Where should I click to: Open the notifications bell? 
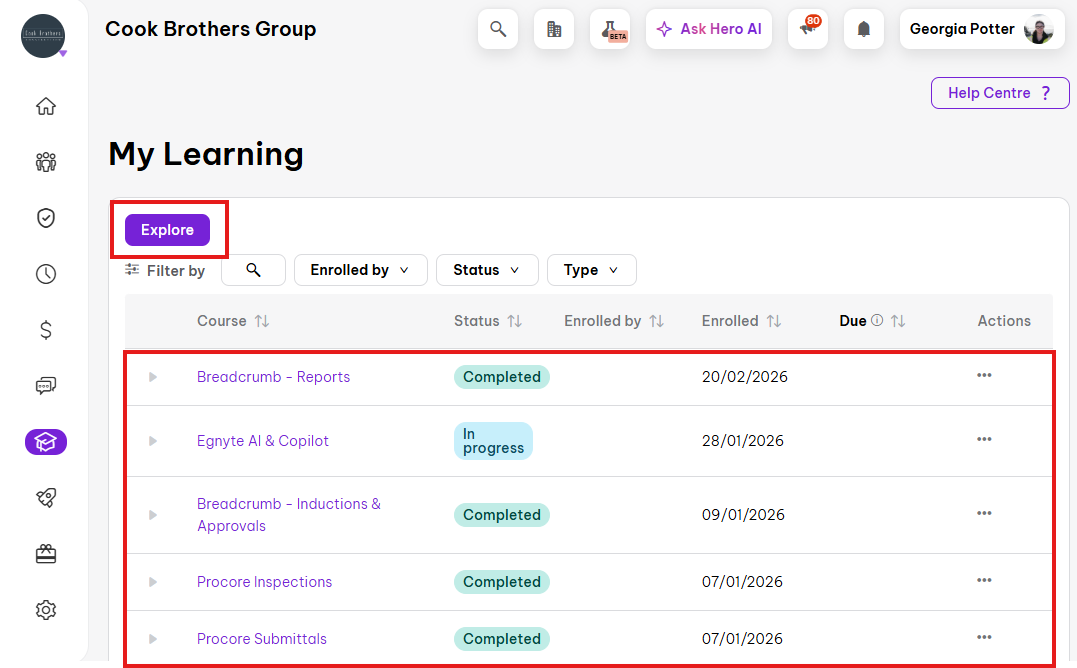(864, 30)
